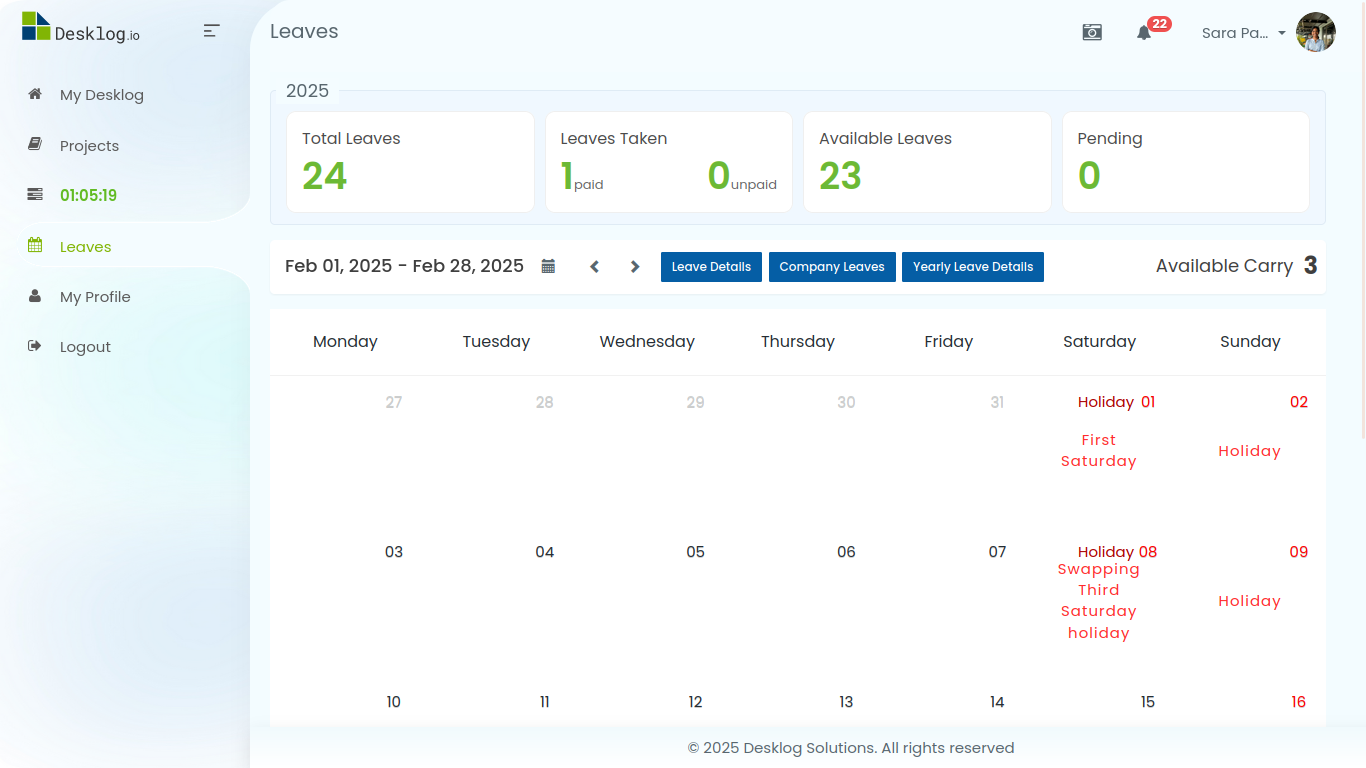Open Projects menu item

point(89,146)
